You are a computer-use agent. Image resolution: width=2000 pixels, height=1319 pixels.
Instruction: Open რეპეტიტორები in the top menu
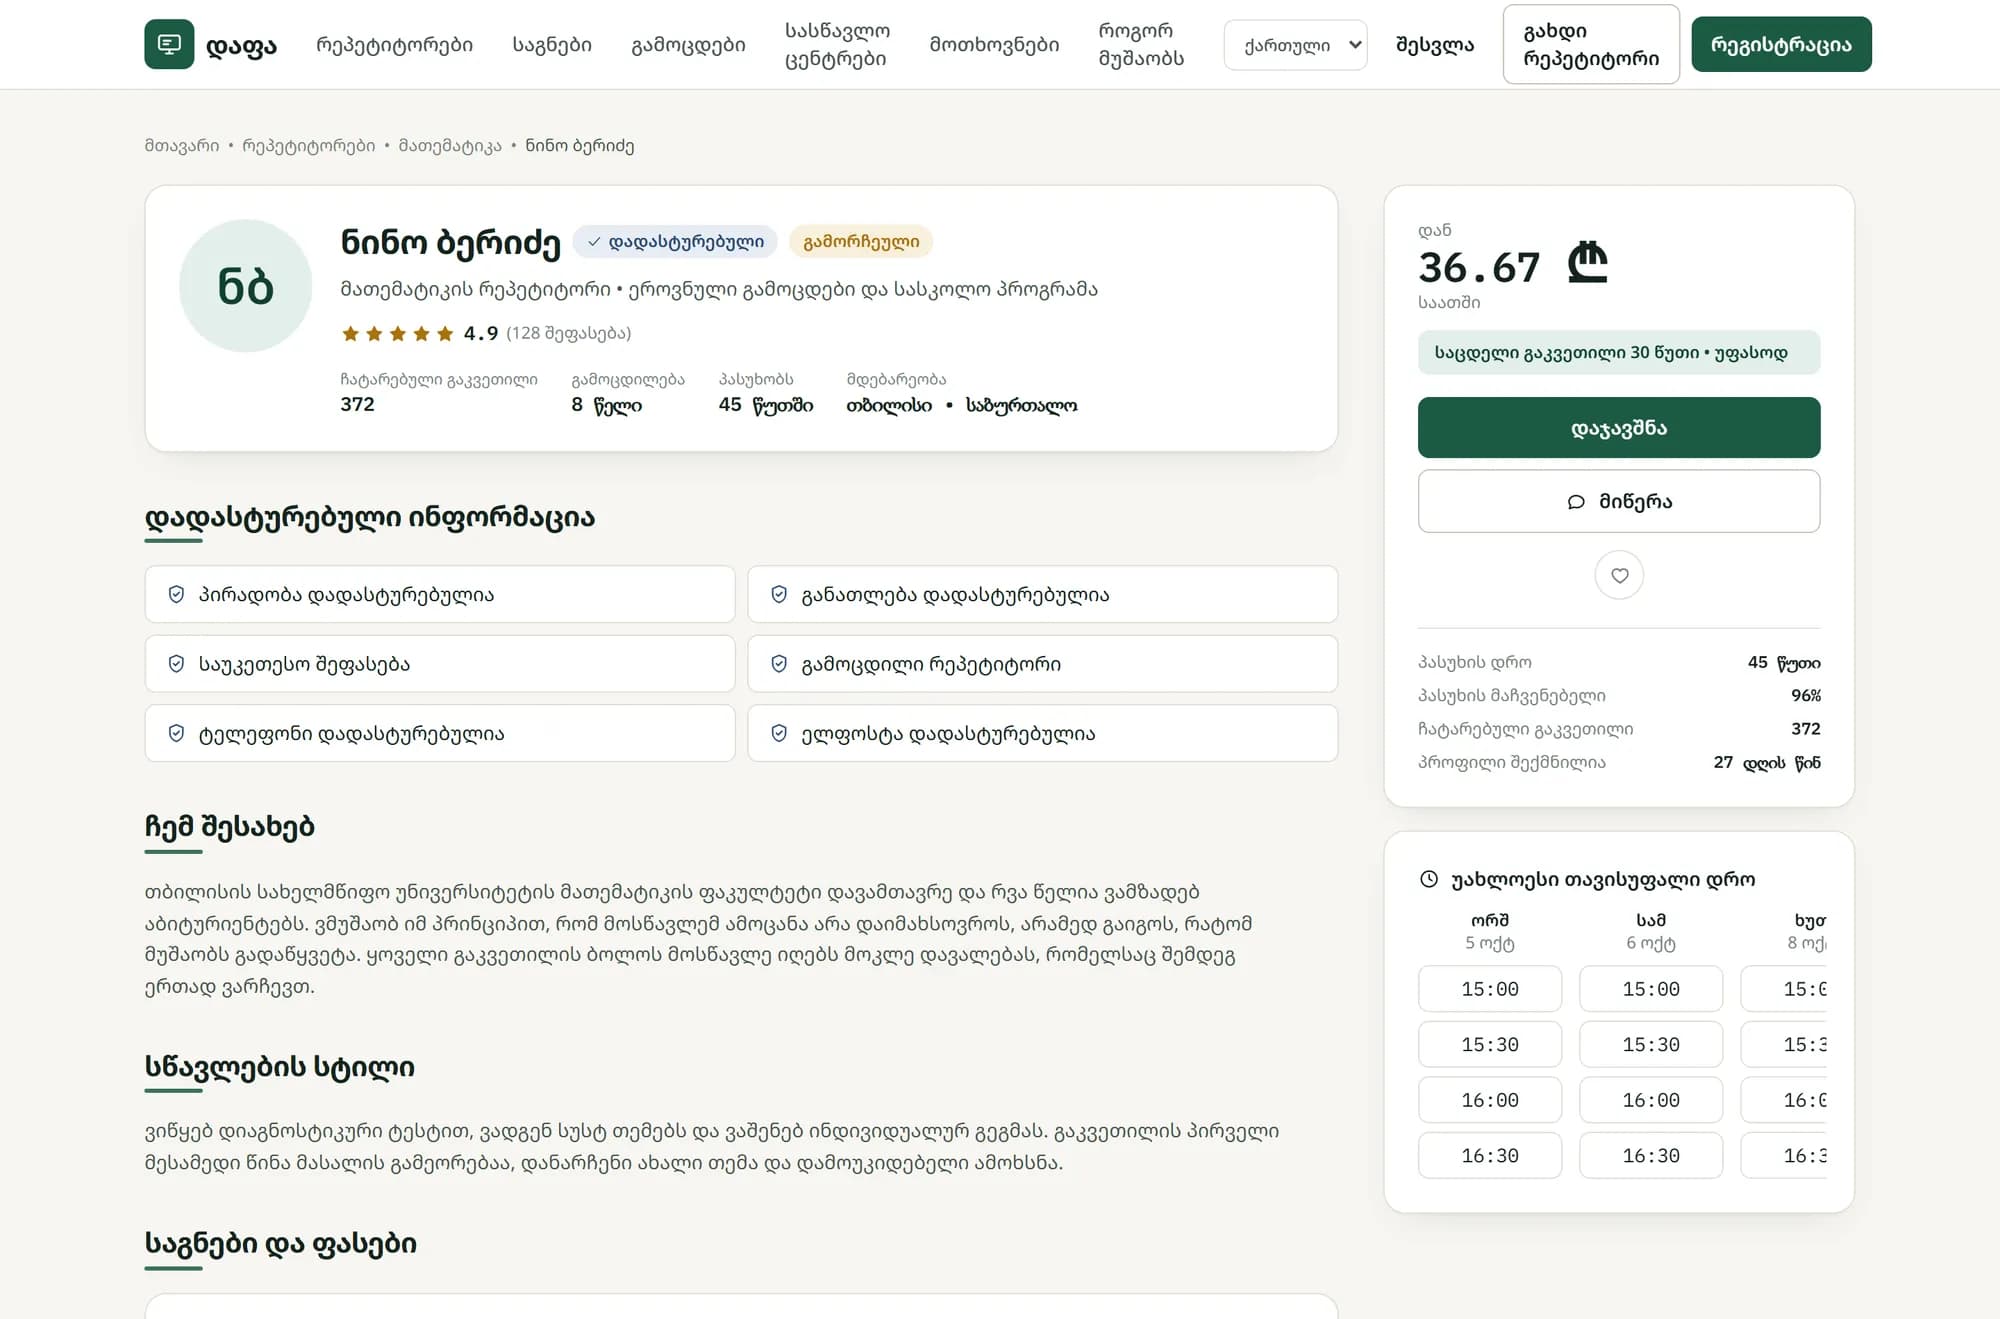pyautogui.click(x=394, y=45)
